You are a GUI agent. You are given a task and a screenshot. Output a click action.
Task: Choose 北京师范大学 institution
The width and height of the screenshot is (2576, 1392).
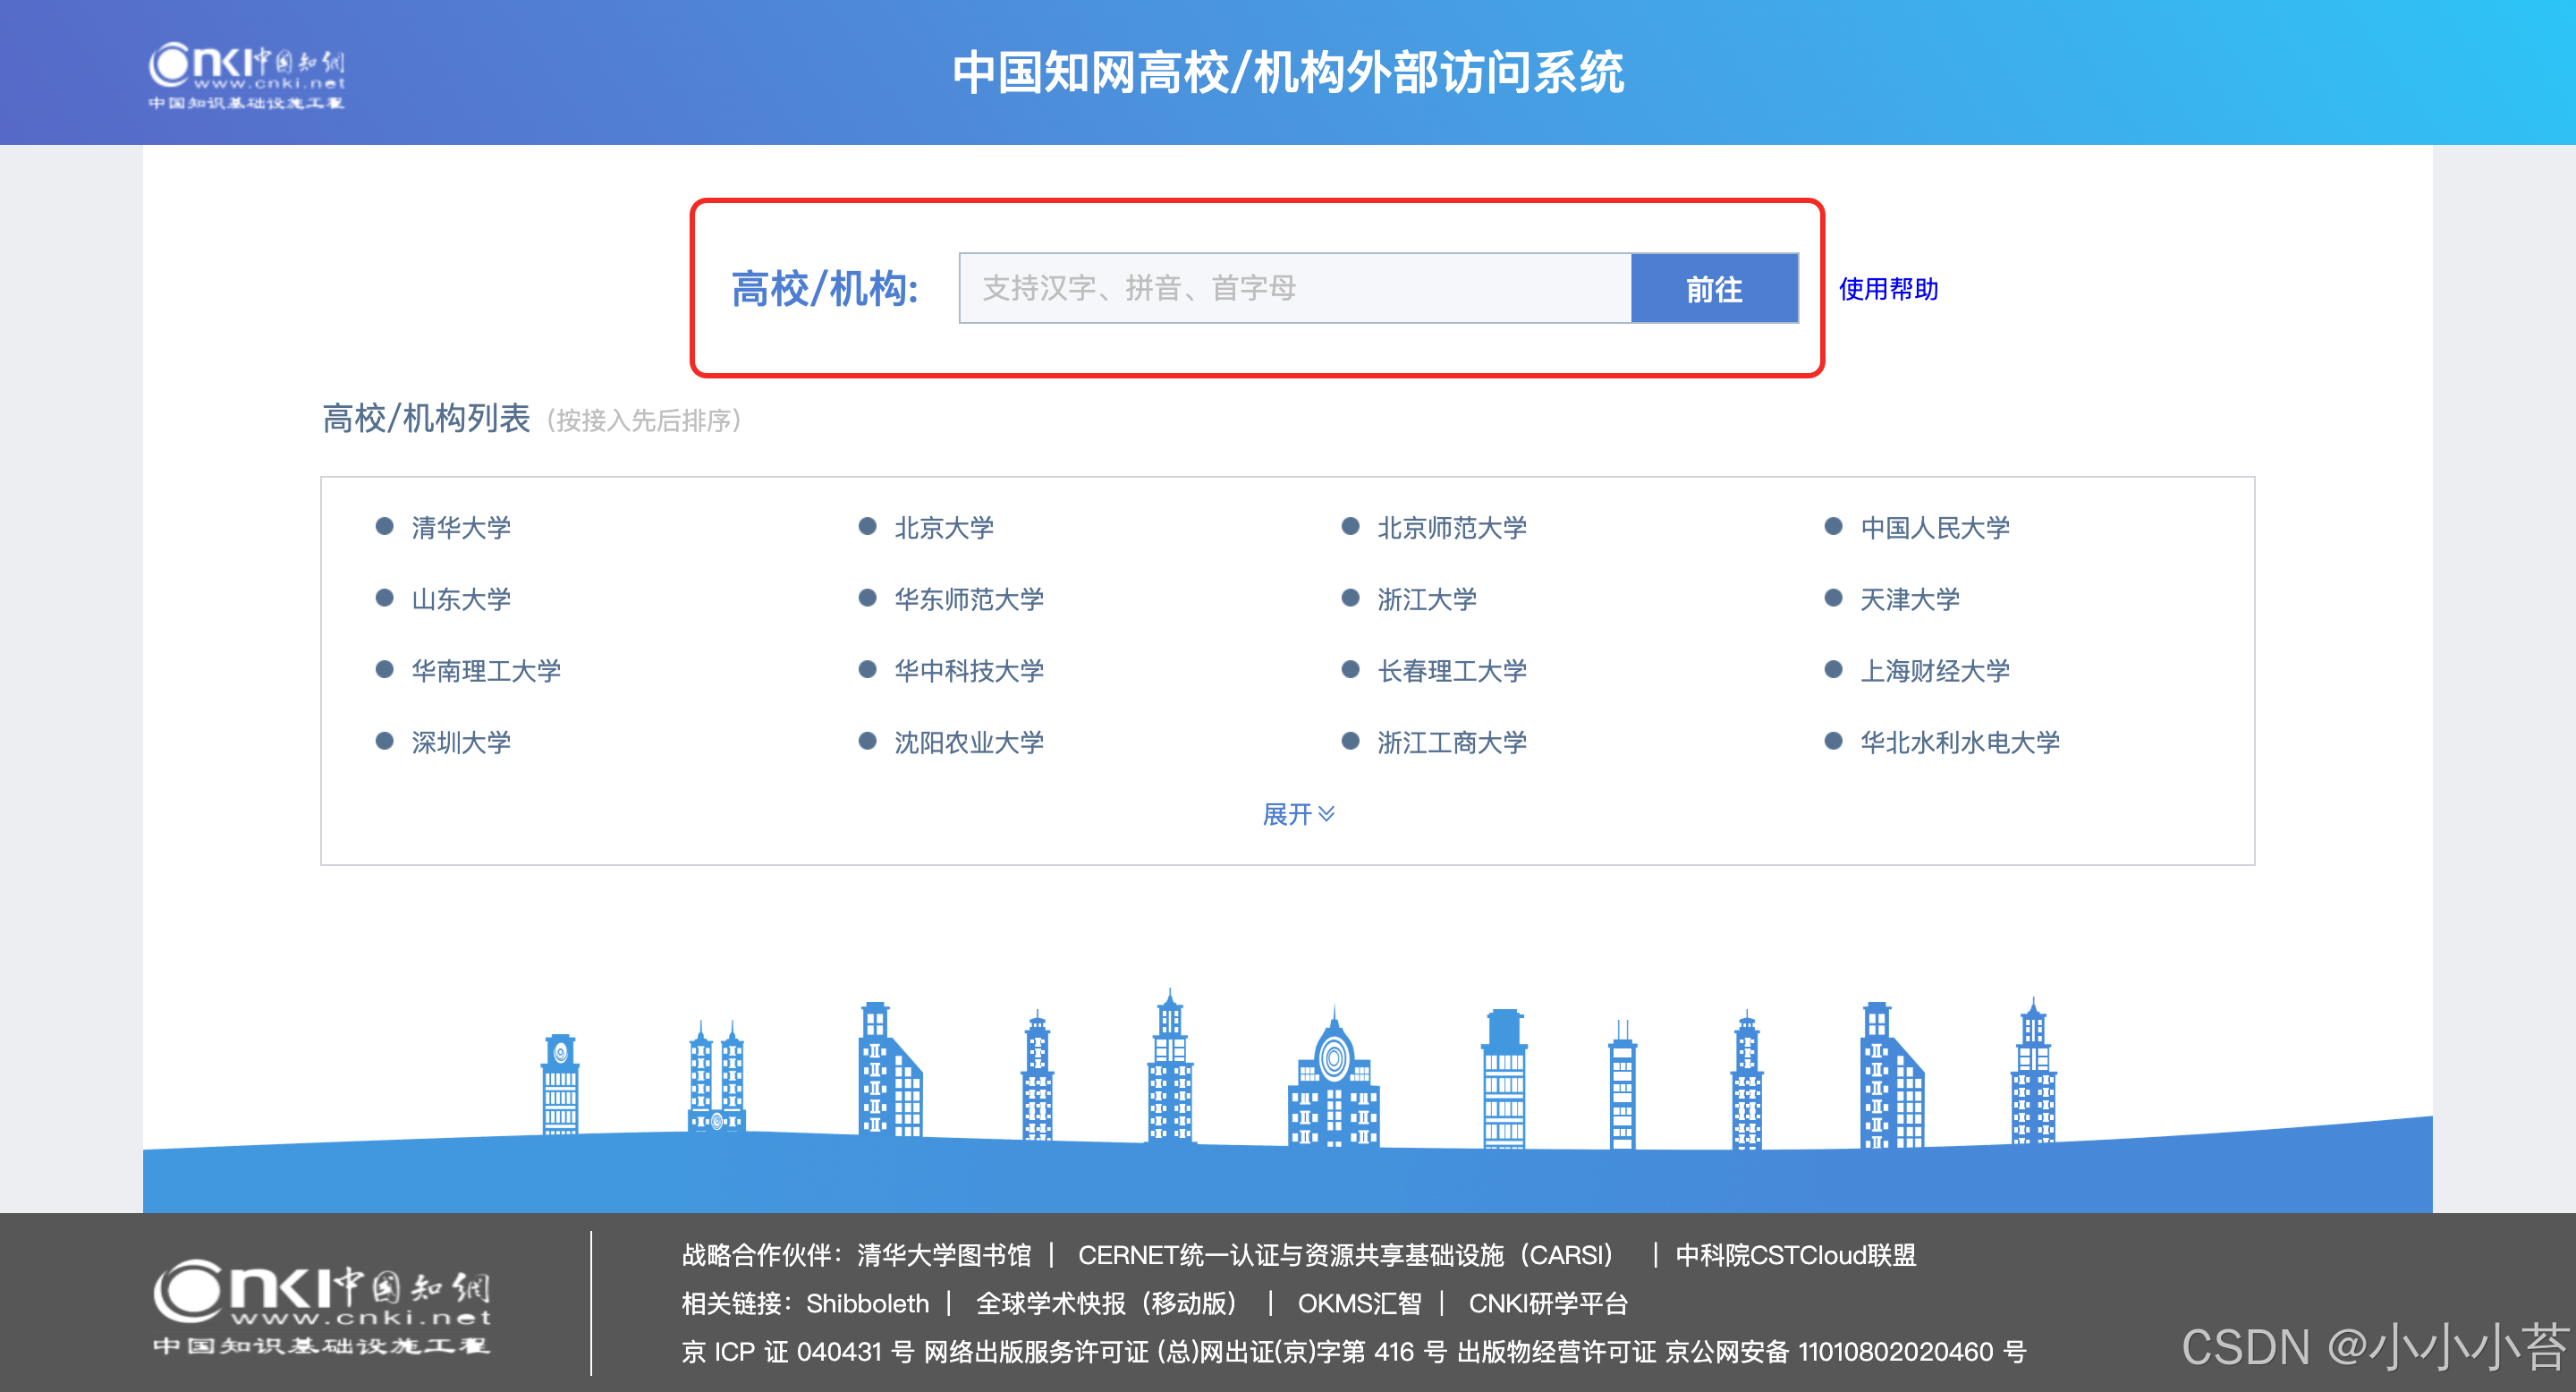[1451, 527]
